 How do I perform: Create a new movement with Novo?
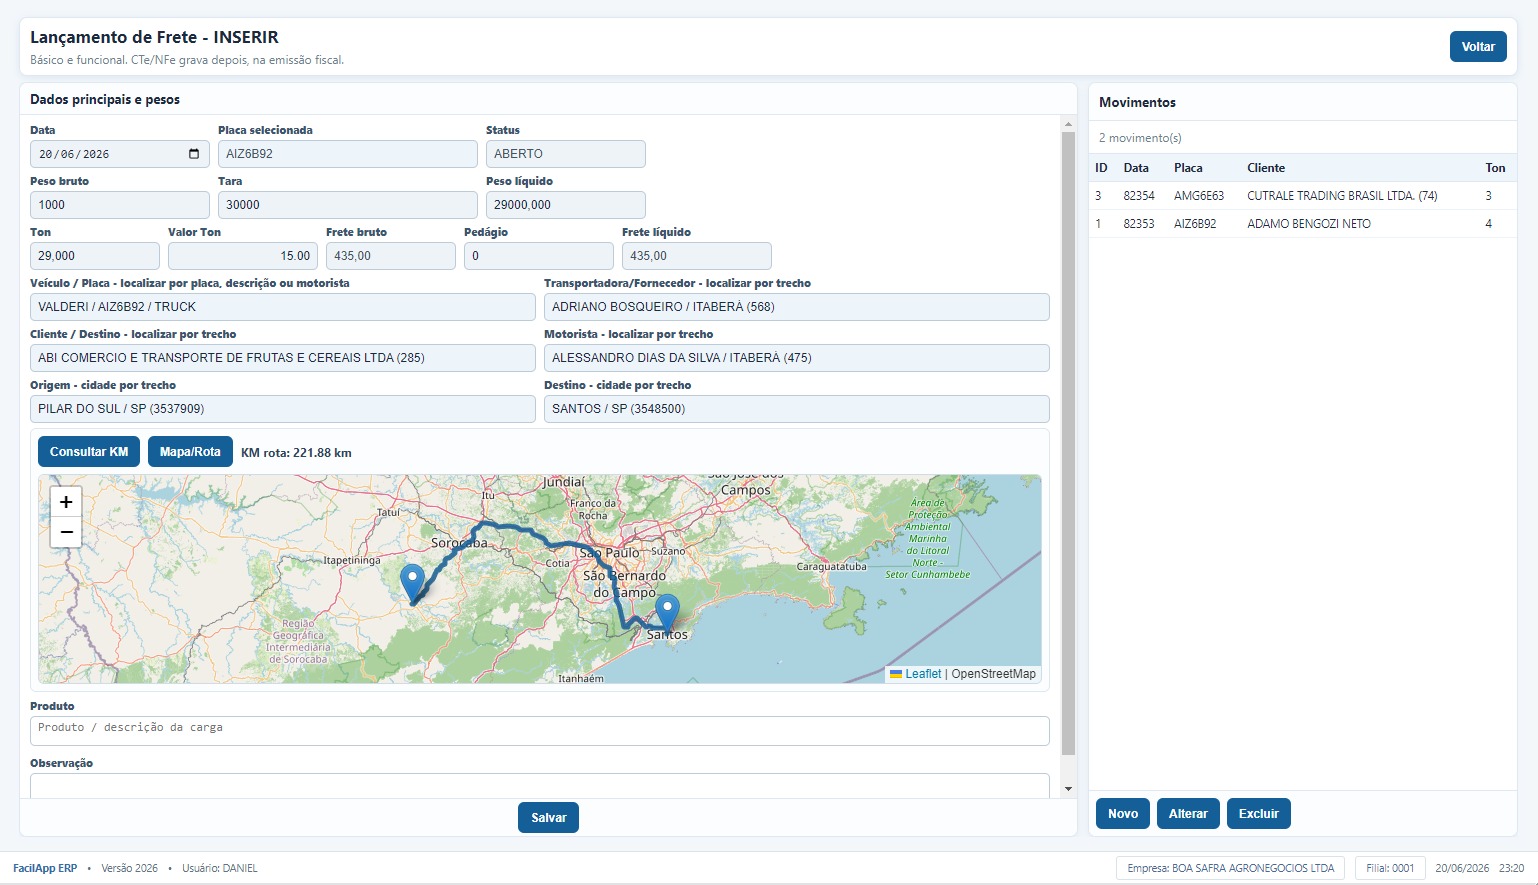coord(1123,814)
